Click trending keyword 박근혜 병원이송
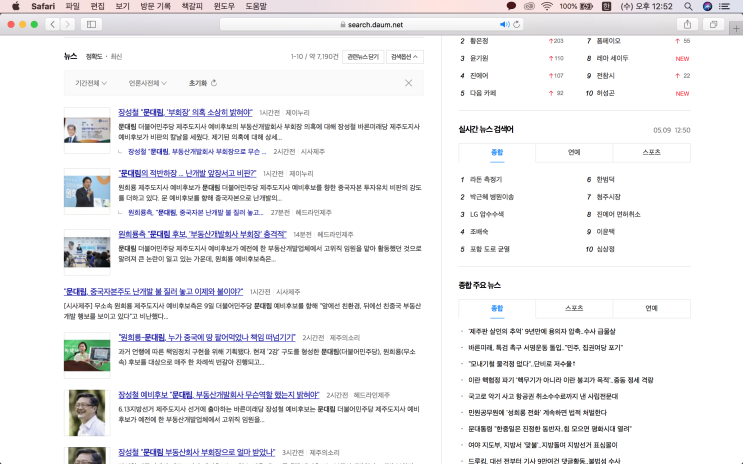This screenshot has width=743, height=464. coord(491,197)
